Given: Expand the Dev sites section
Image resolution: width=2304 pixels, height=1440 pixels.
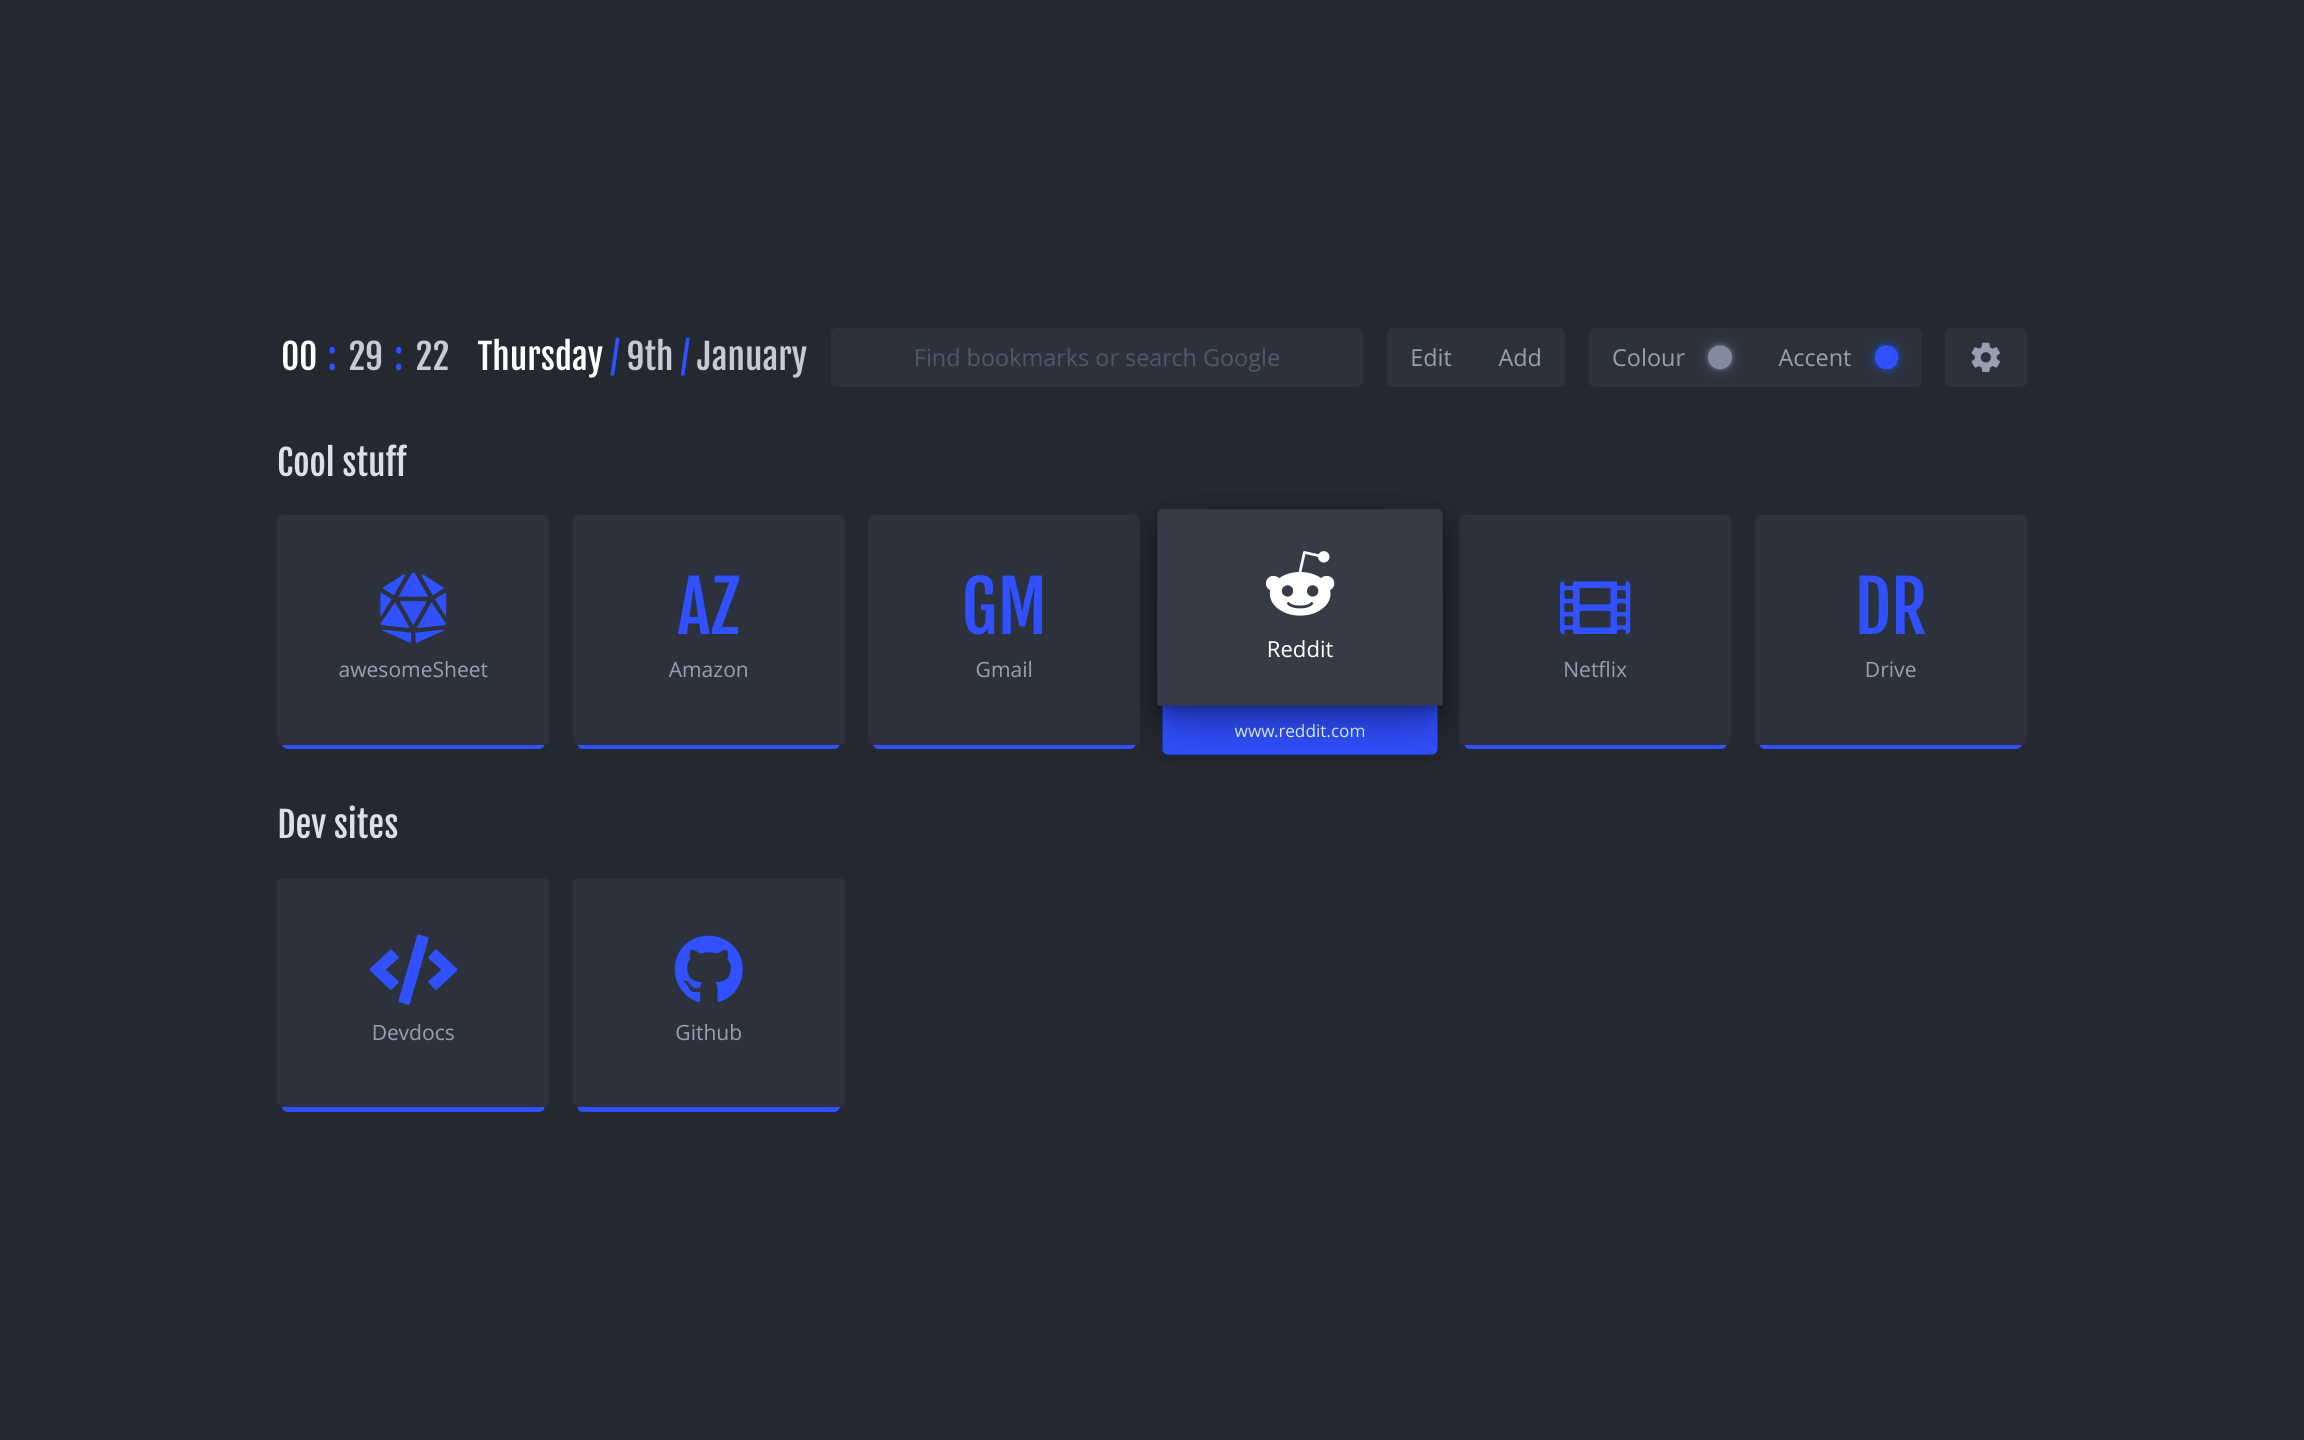Looking at the screenshot, I should coord(337,825).
